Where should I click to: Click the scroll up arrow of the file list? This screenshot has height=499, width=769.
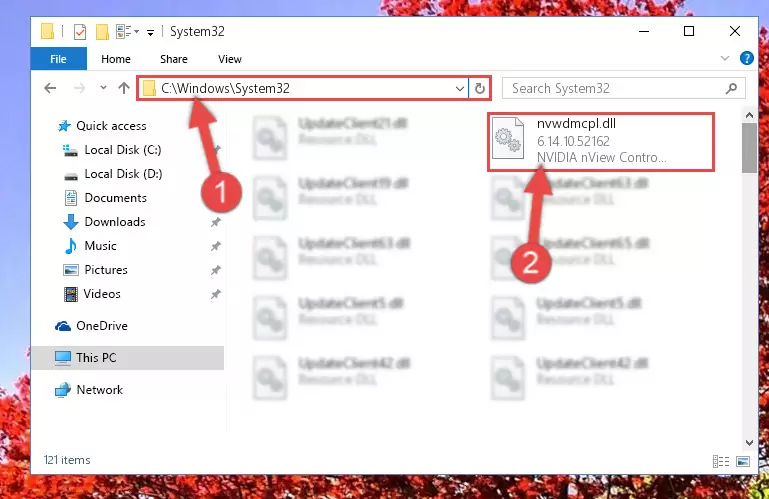pos(749,115)
